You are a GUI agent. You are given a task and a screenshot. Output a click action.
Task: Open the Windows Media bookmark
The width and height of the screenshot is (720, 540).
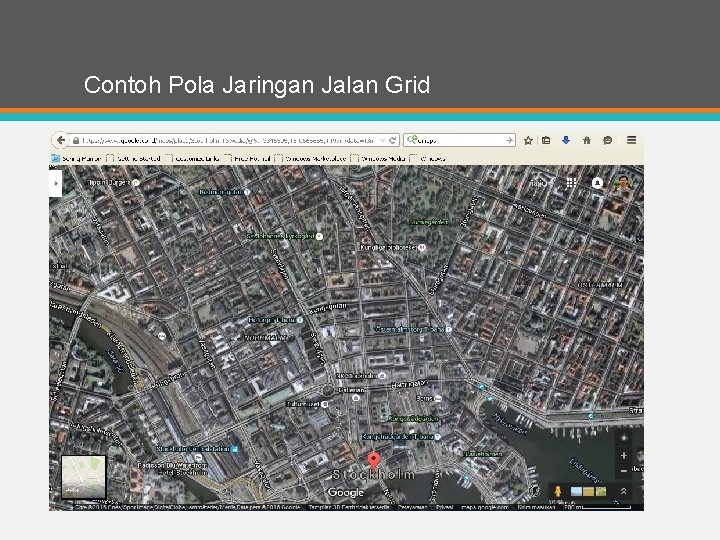click(378, 158)
